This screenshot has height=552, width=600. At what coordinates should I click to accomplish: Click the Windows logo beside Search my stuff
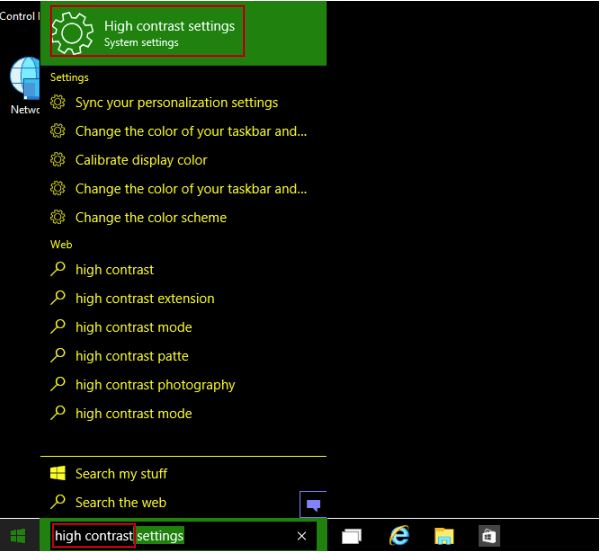(58, 474)
